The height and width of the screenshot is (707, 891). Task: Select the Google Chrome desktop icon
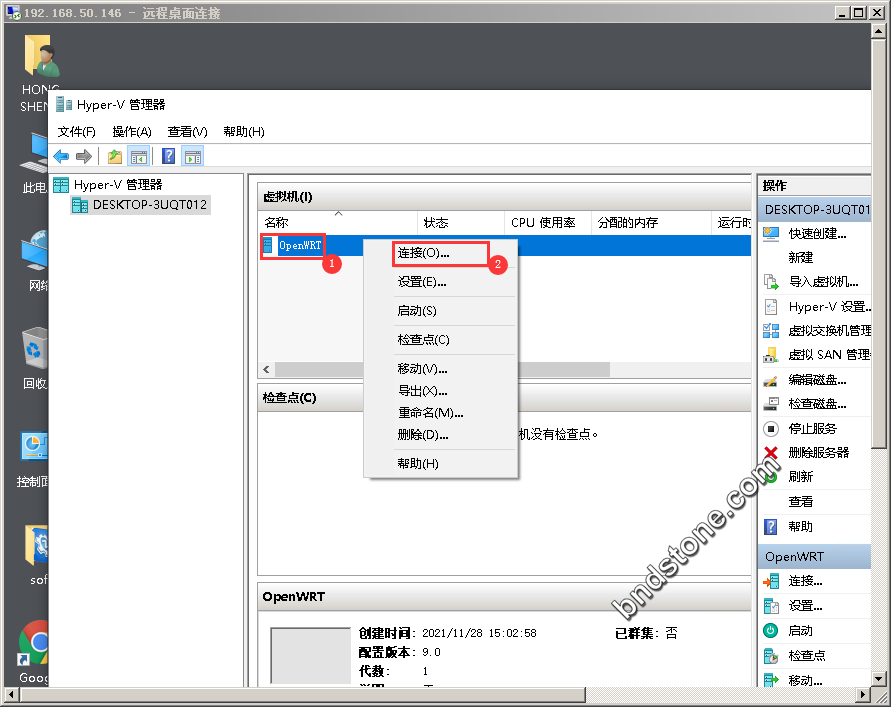tap(34, 651)
